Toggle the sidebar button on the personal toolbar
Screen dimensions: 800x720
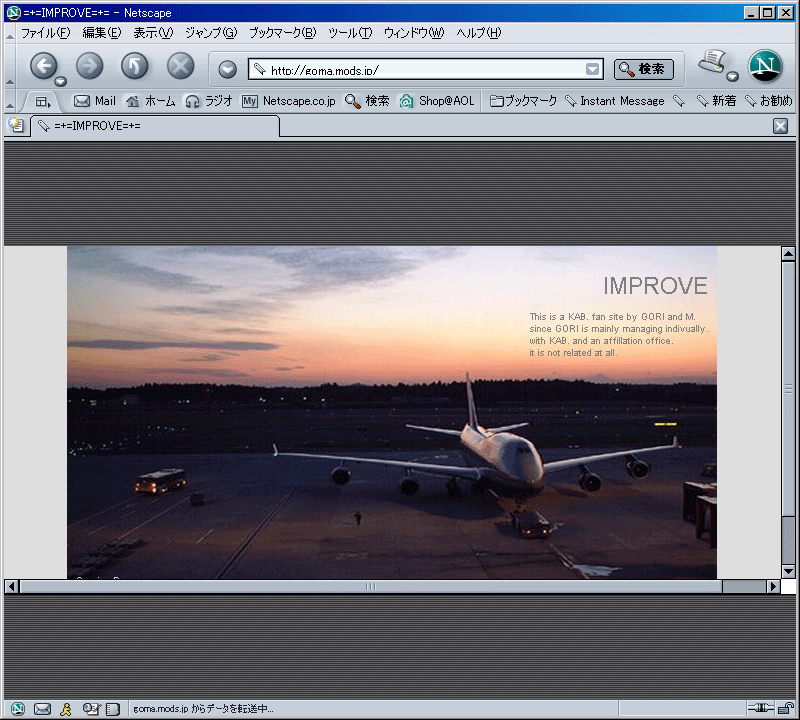[x=43, y=102]
